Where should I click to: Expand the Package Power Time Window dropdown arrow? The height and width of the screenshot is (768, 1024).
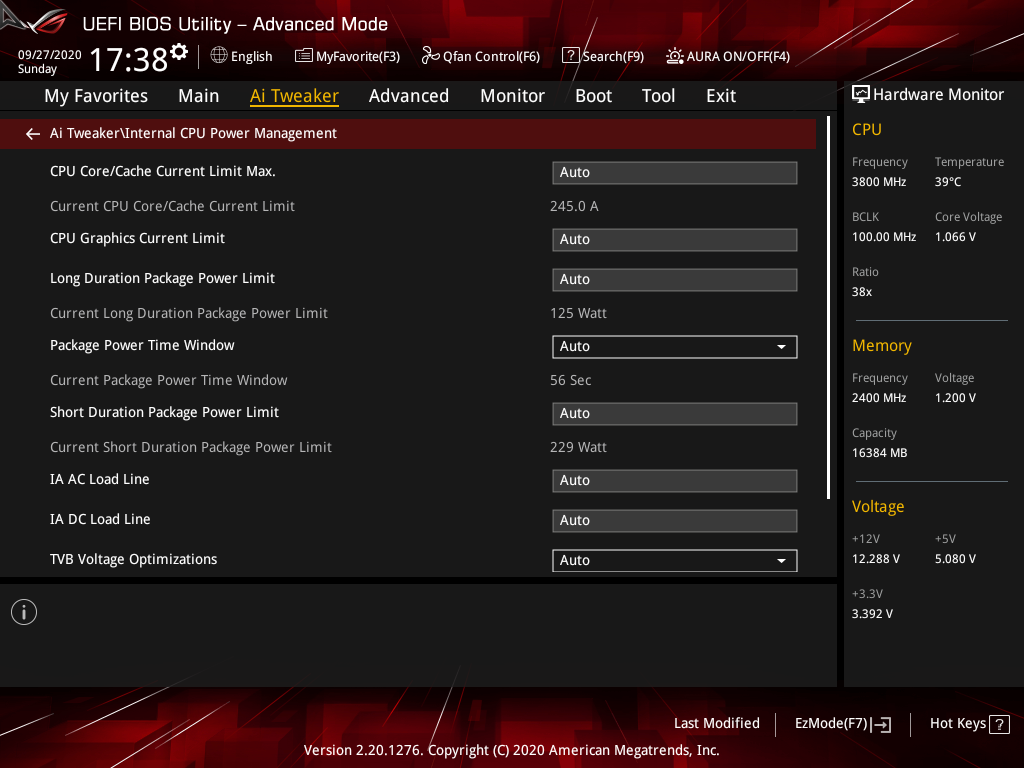781,347
